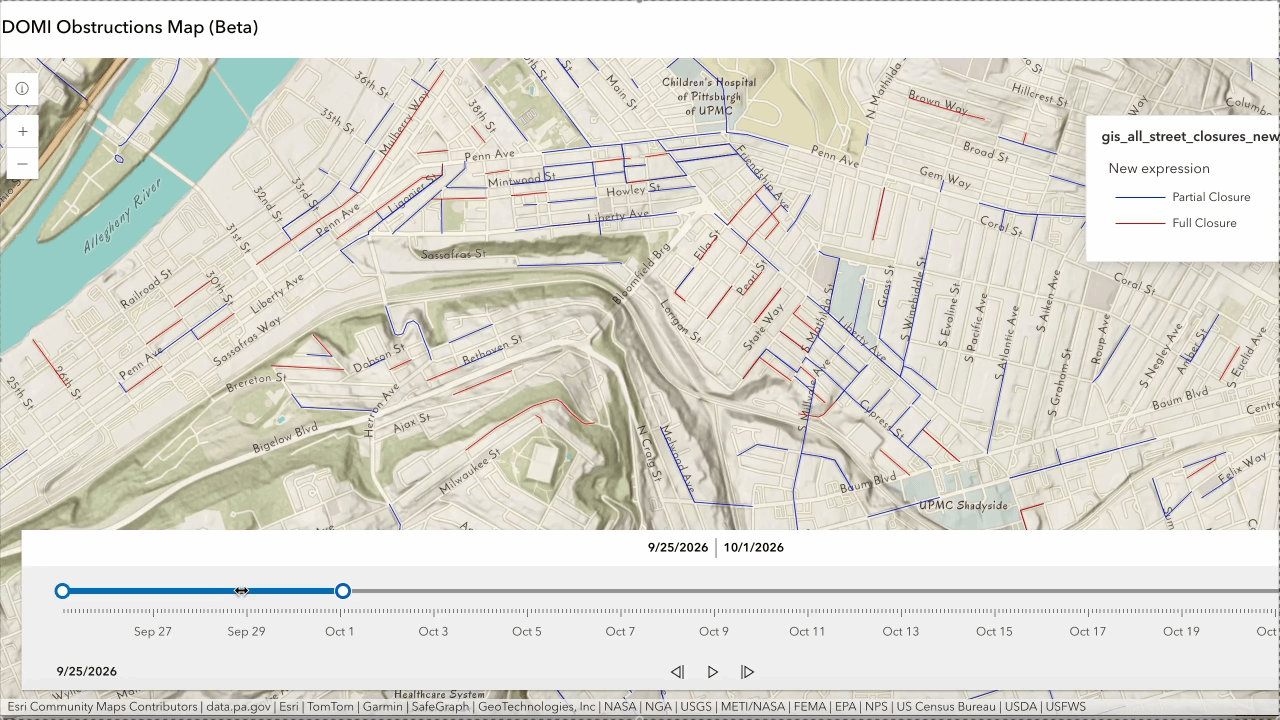1280x720 pixels.
Task: Click the left time slider handle
Action: [63, 591]
